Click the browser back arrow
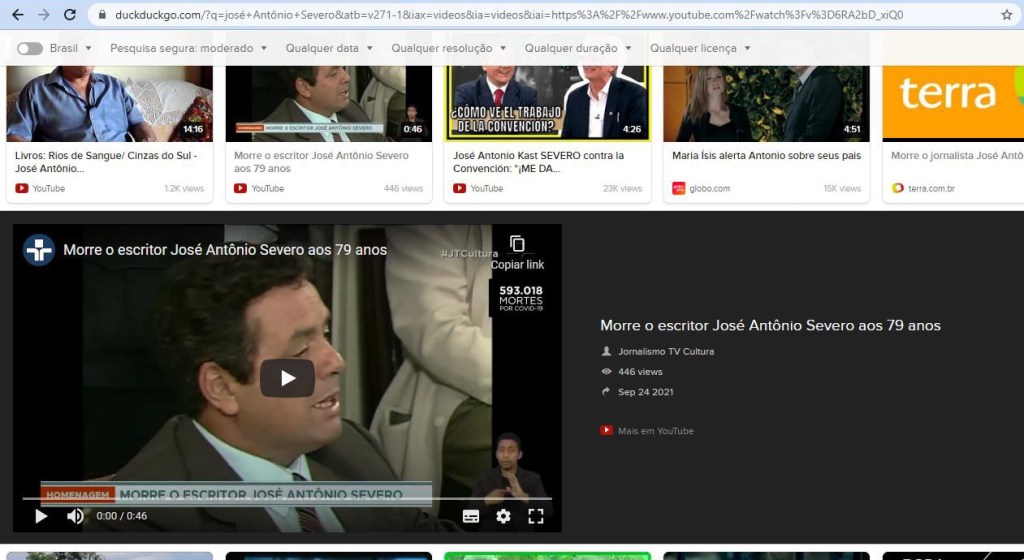 [x=17, y=15]
